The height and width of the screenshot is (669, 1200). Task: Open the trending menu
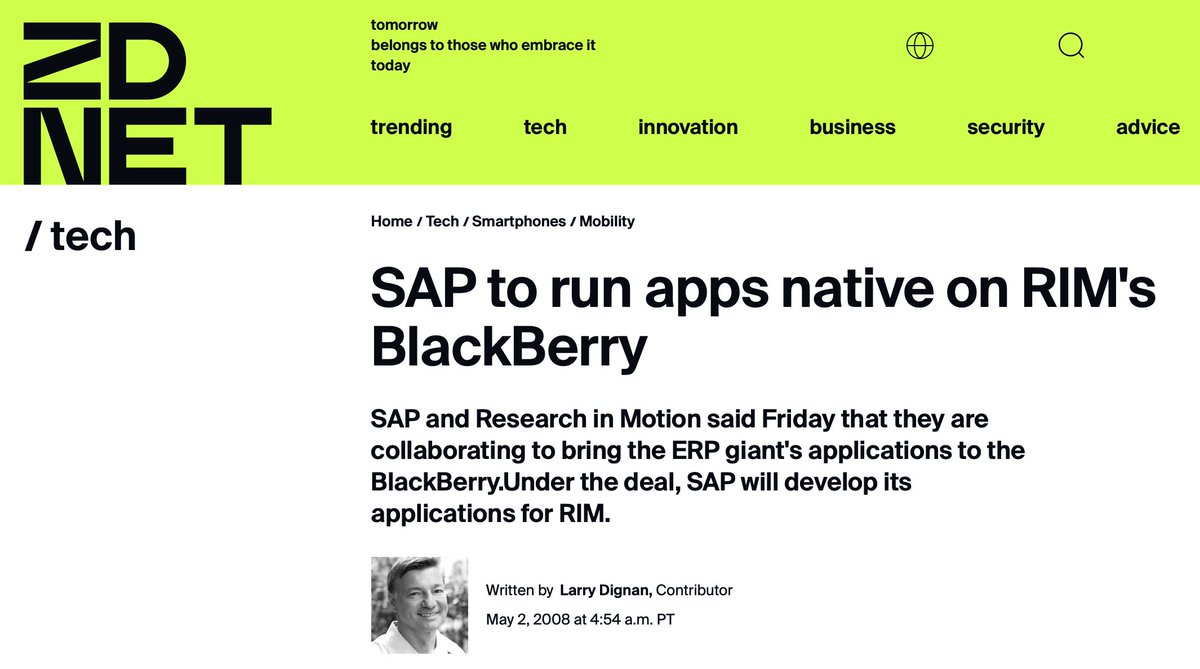411,127
